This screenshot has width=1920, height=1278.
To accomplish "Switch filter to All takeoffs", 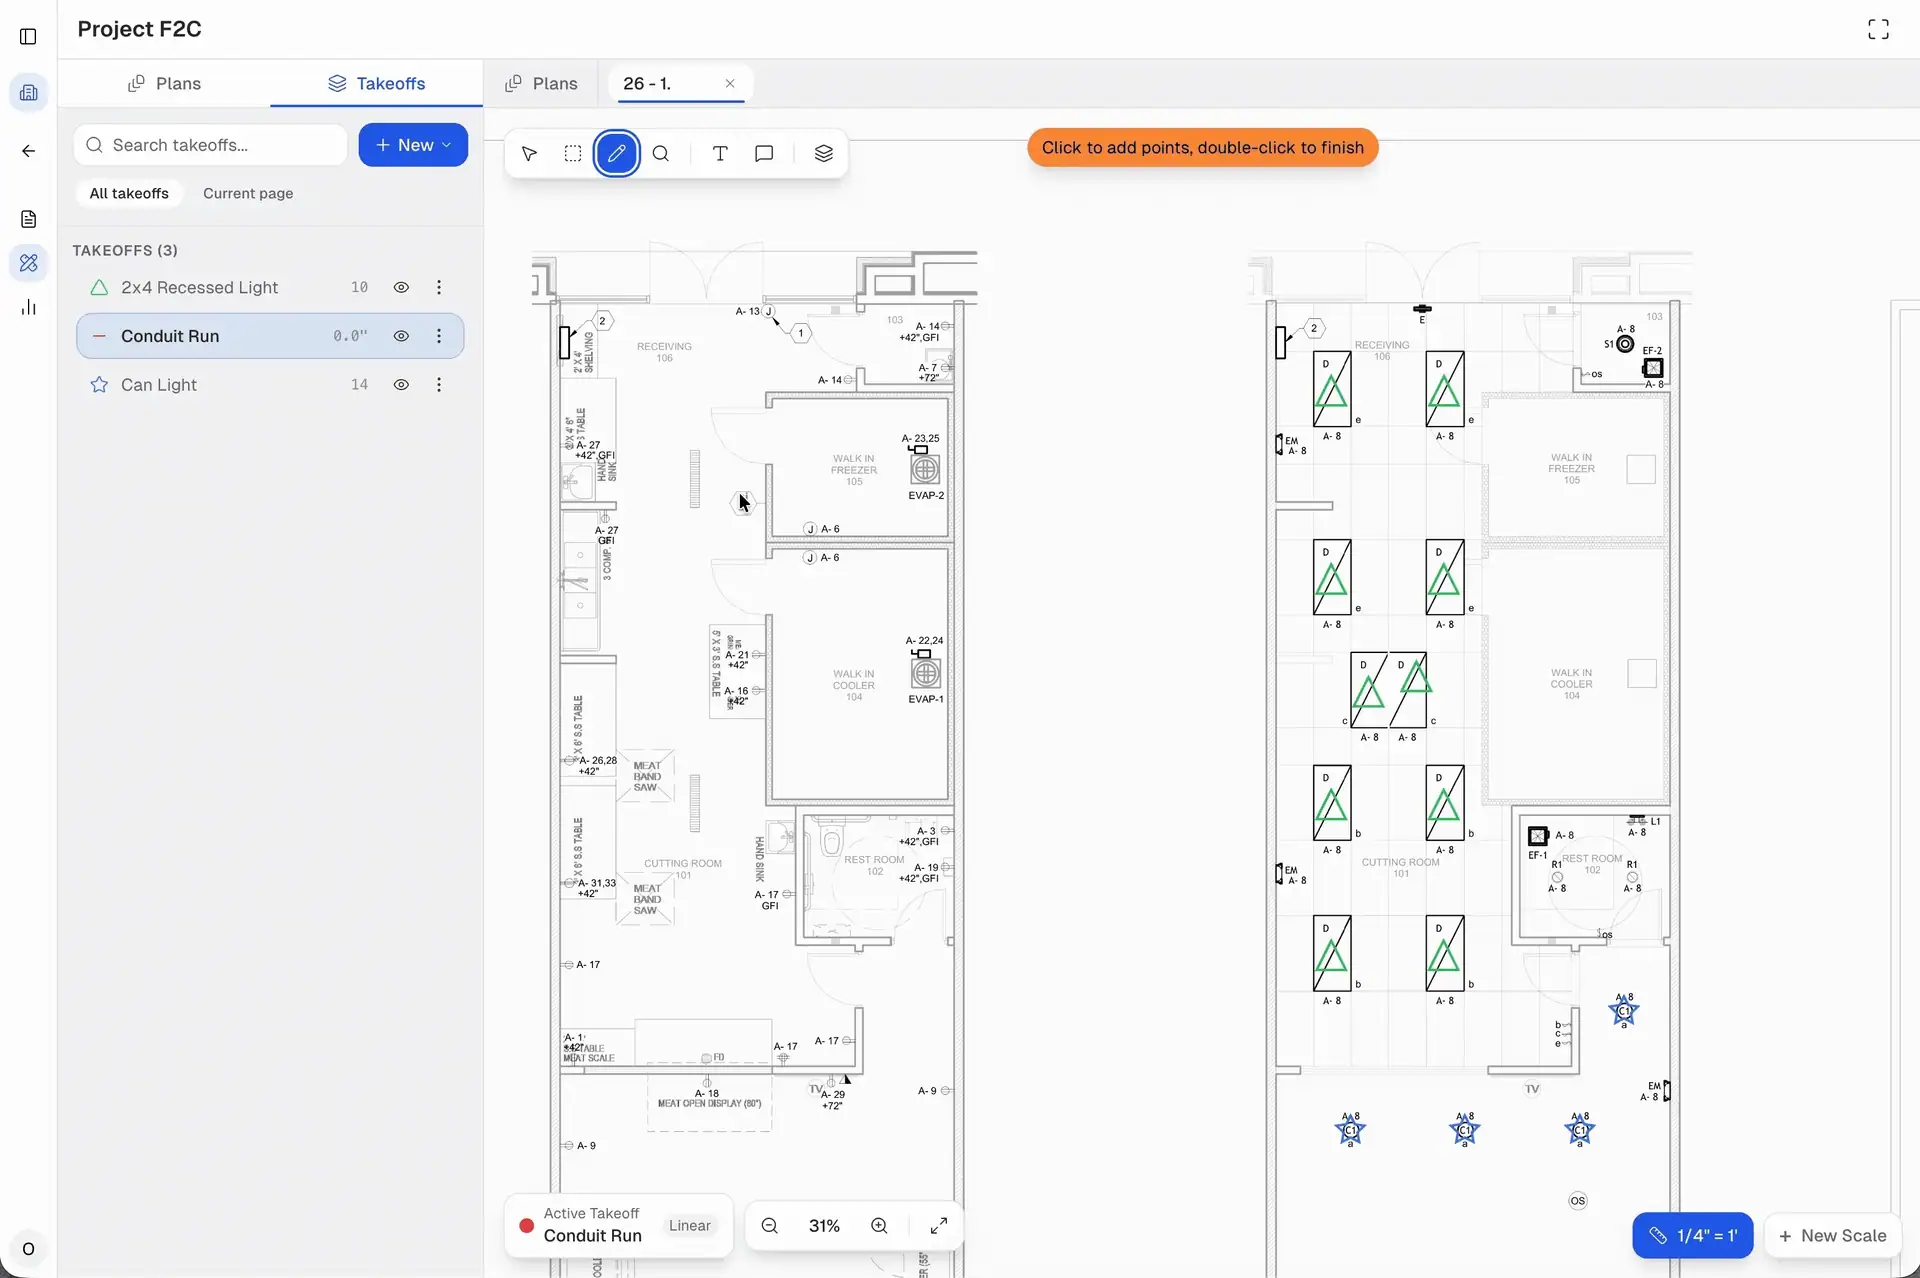I will coord(129,194).
